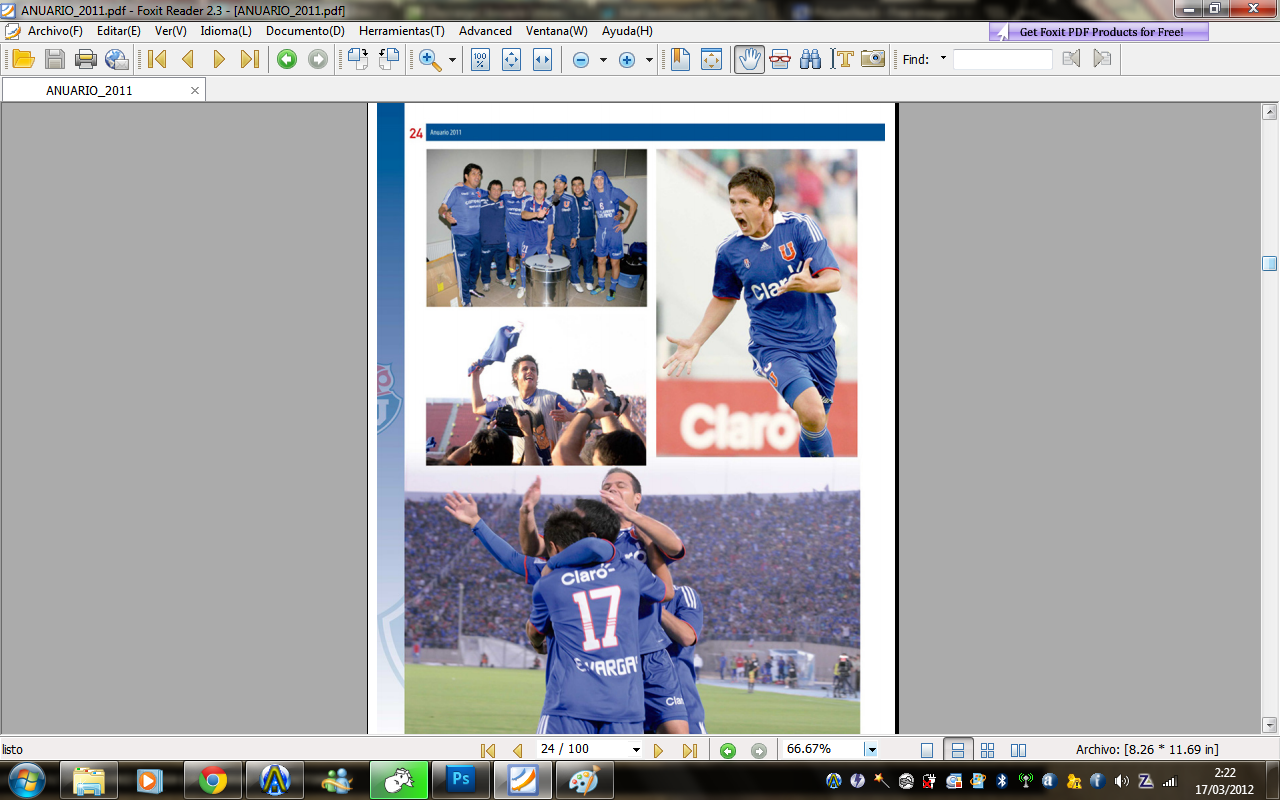Click the email/globe toolbar icon
This screenshot has width=1280, height=800.
[117, 59]
